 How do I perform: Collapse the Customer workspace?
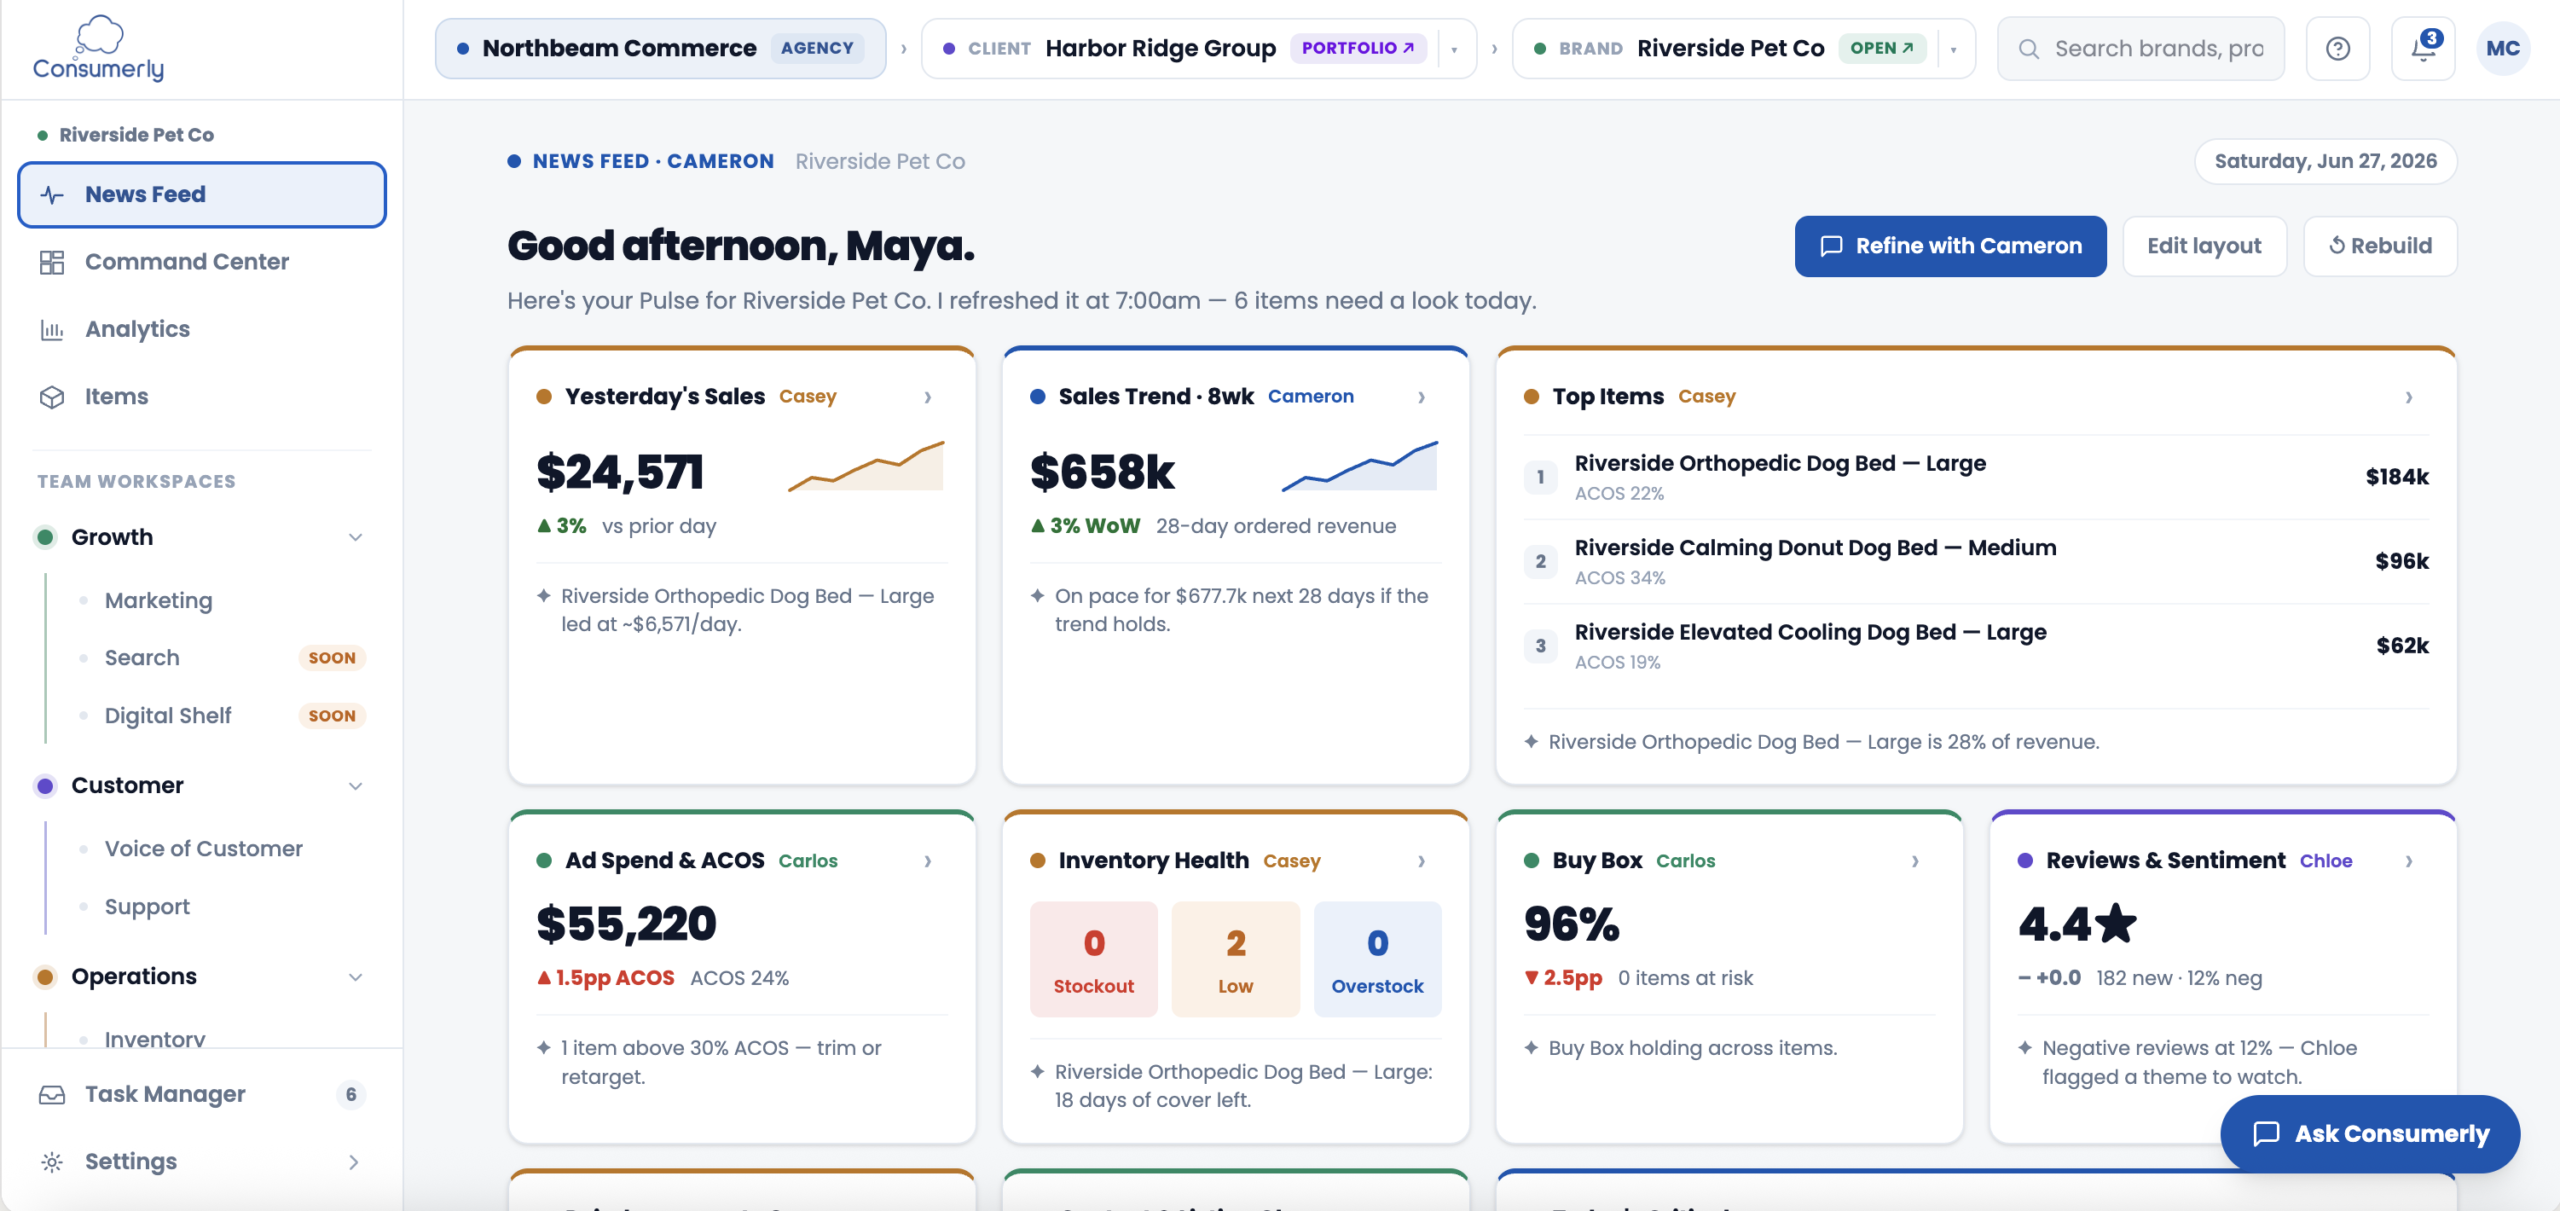(355, 786)
